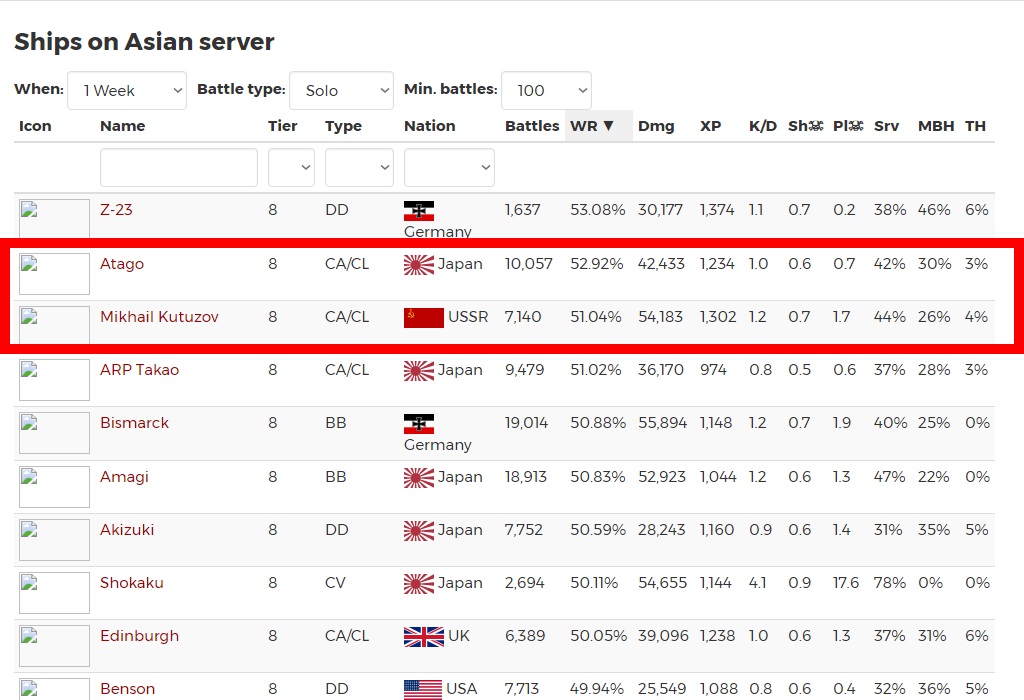Image resolution: width=1024 pixels, height=700 pixels.
Task: Expand the Min. battles dropdown
Action: point(546,90)
